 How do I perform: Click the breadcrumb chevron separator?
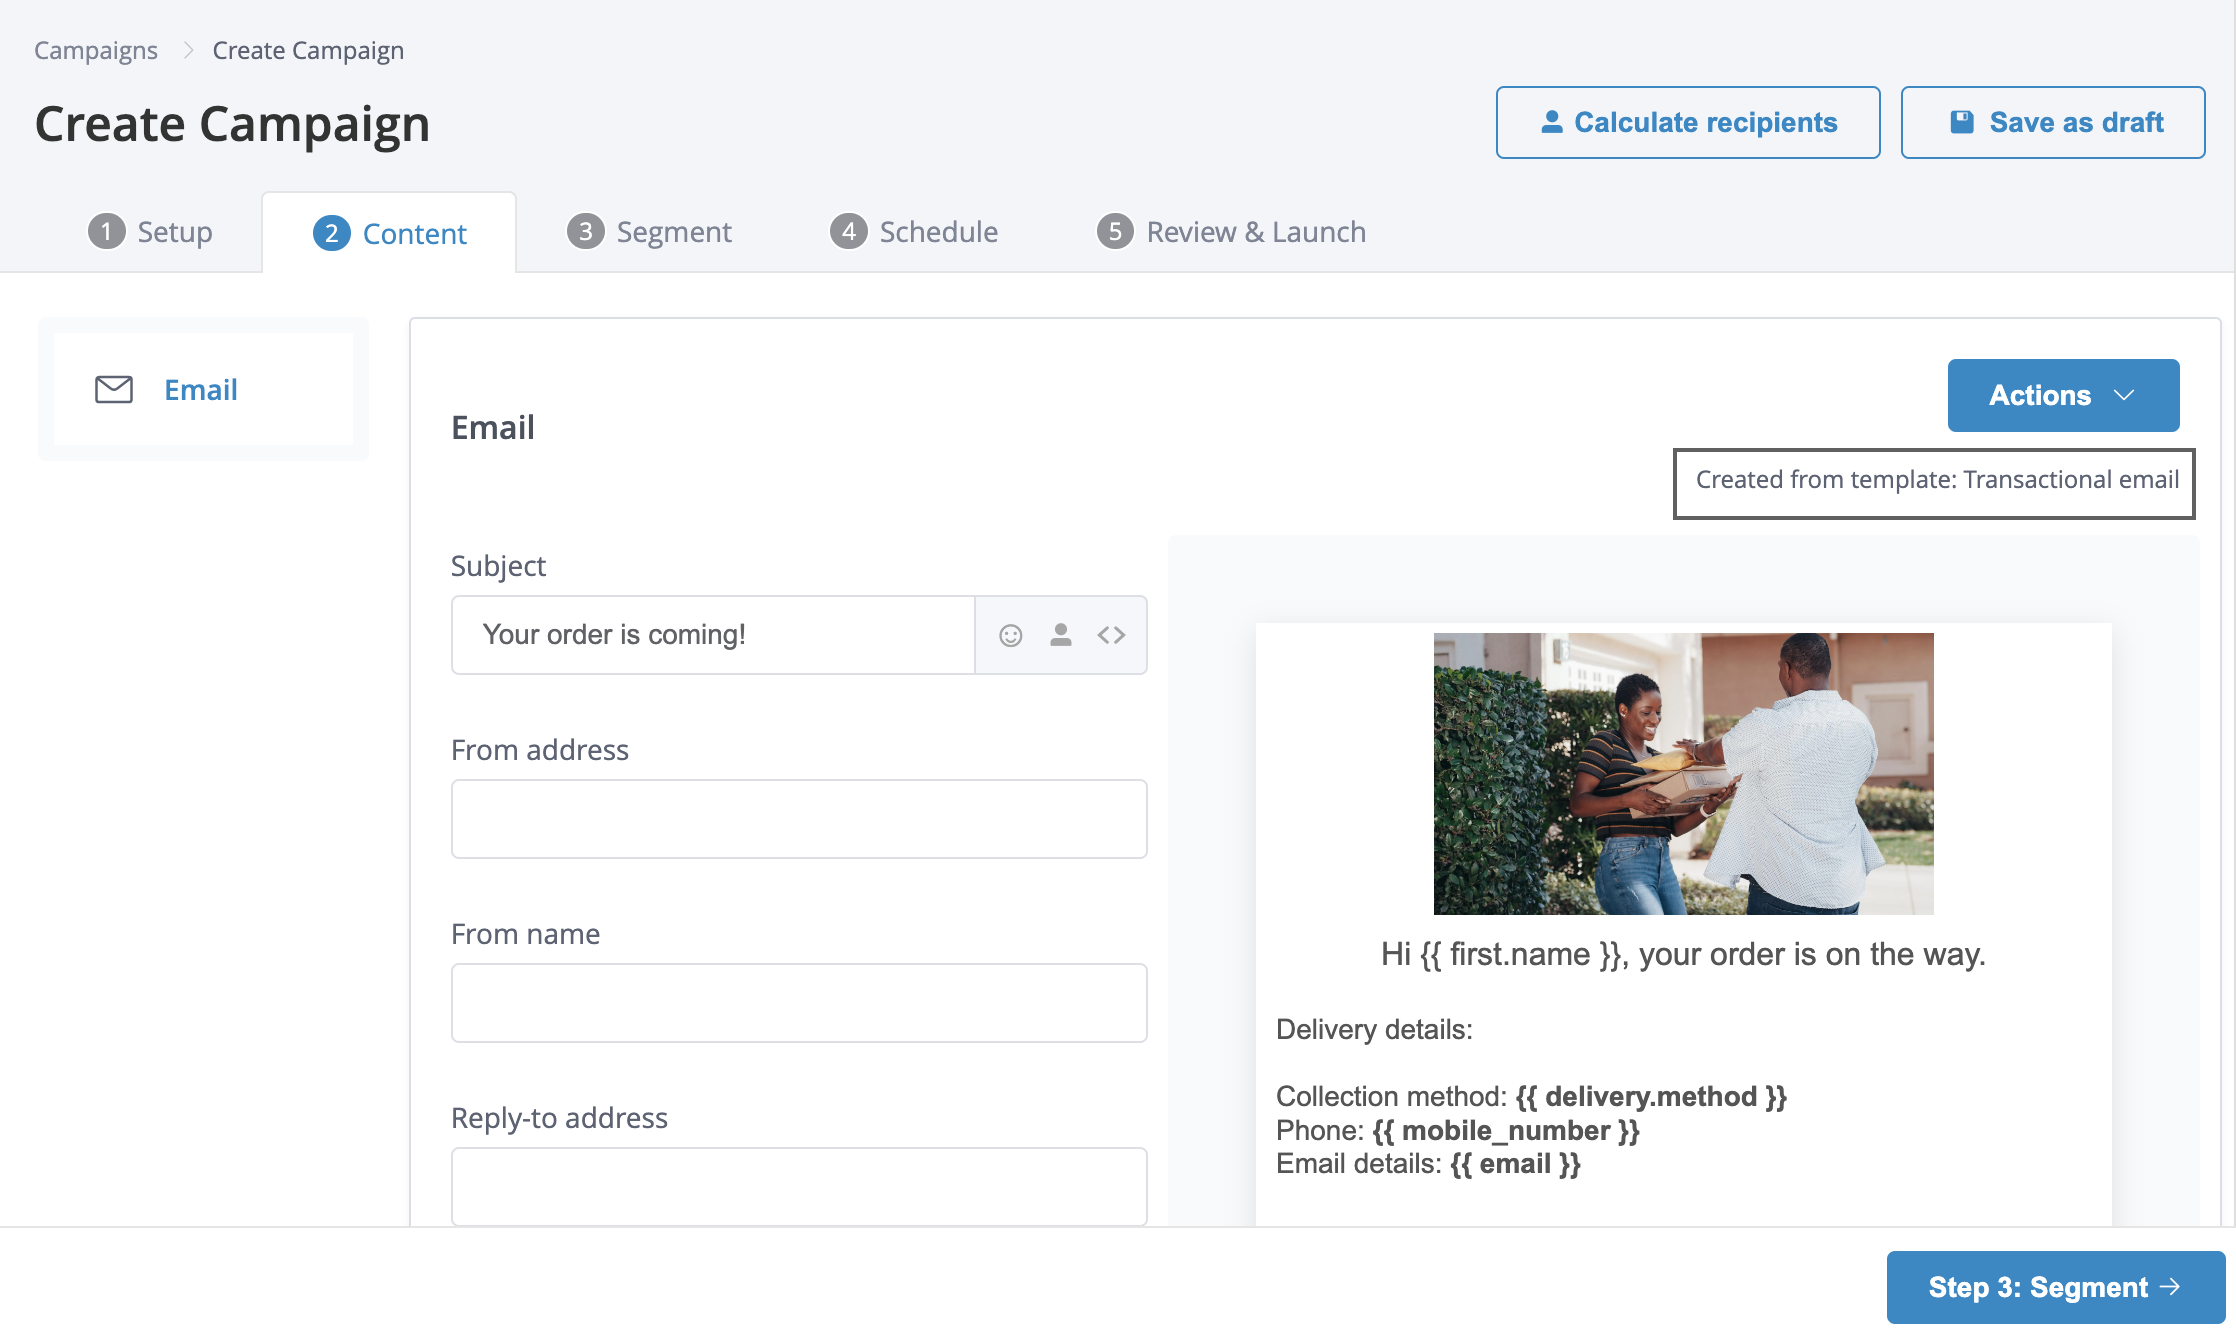[x=187, y=50]
